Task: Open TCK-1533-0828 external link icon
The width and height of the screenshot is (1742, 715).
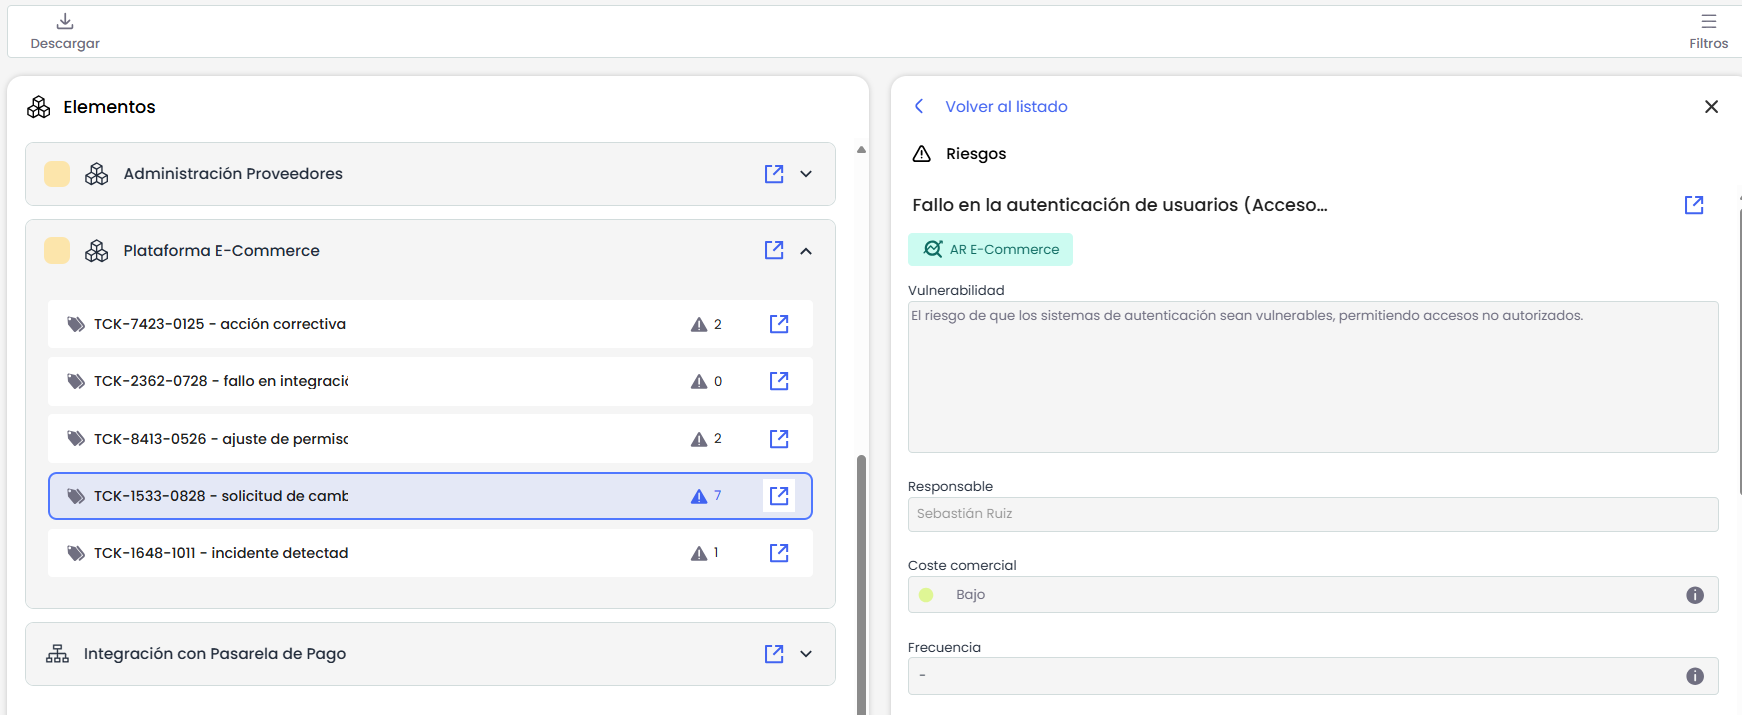Action: 779,496
